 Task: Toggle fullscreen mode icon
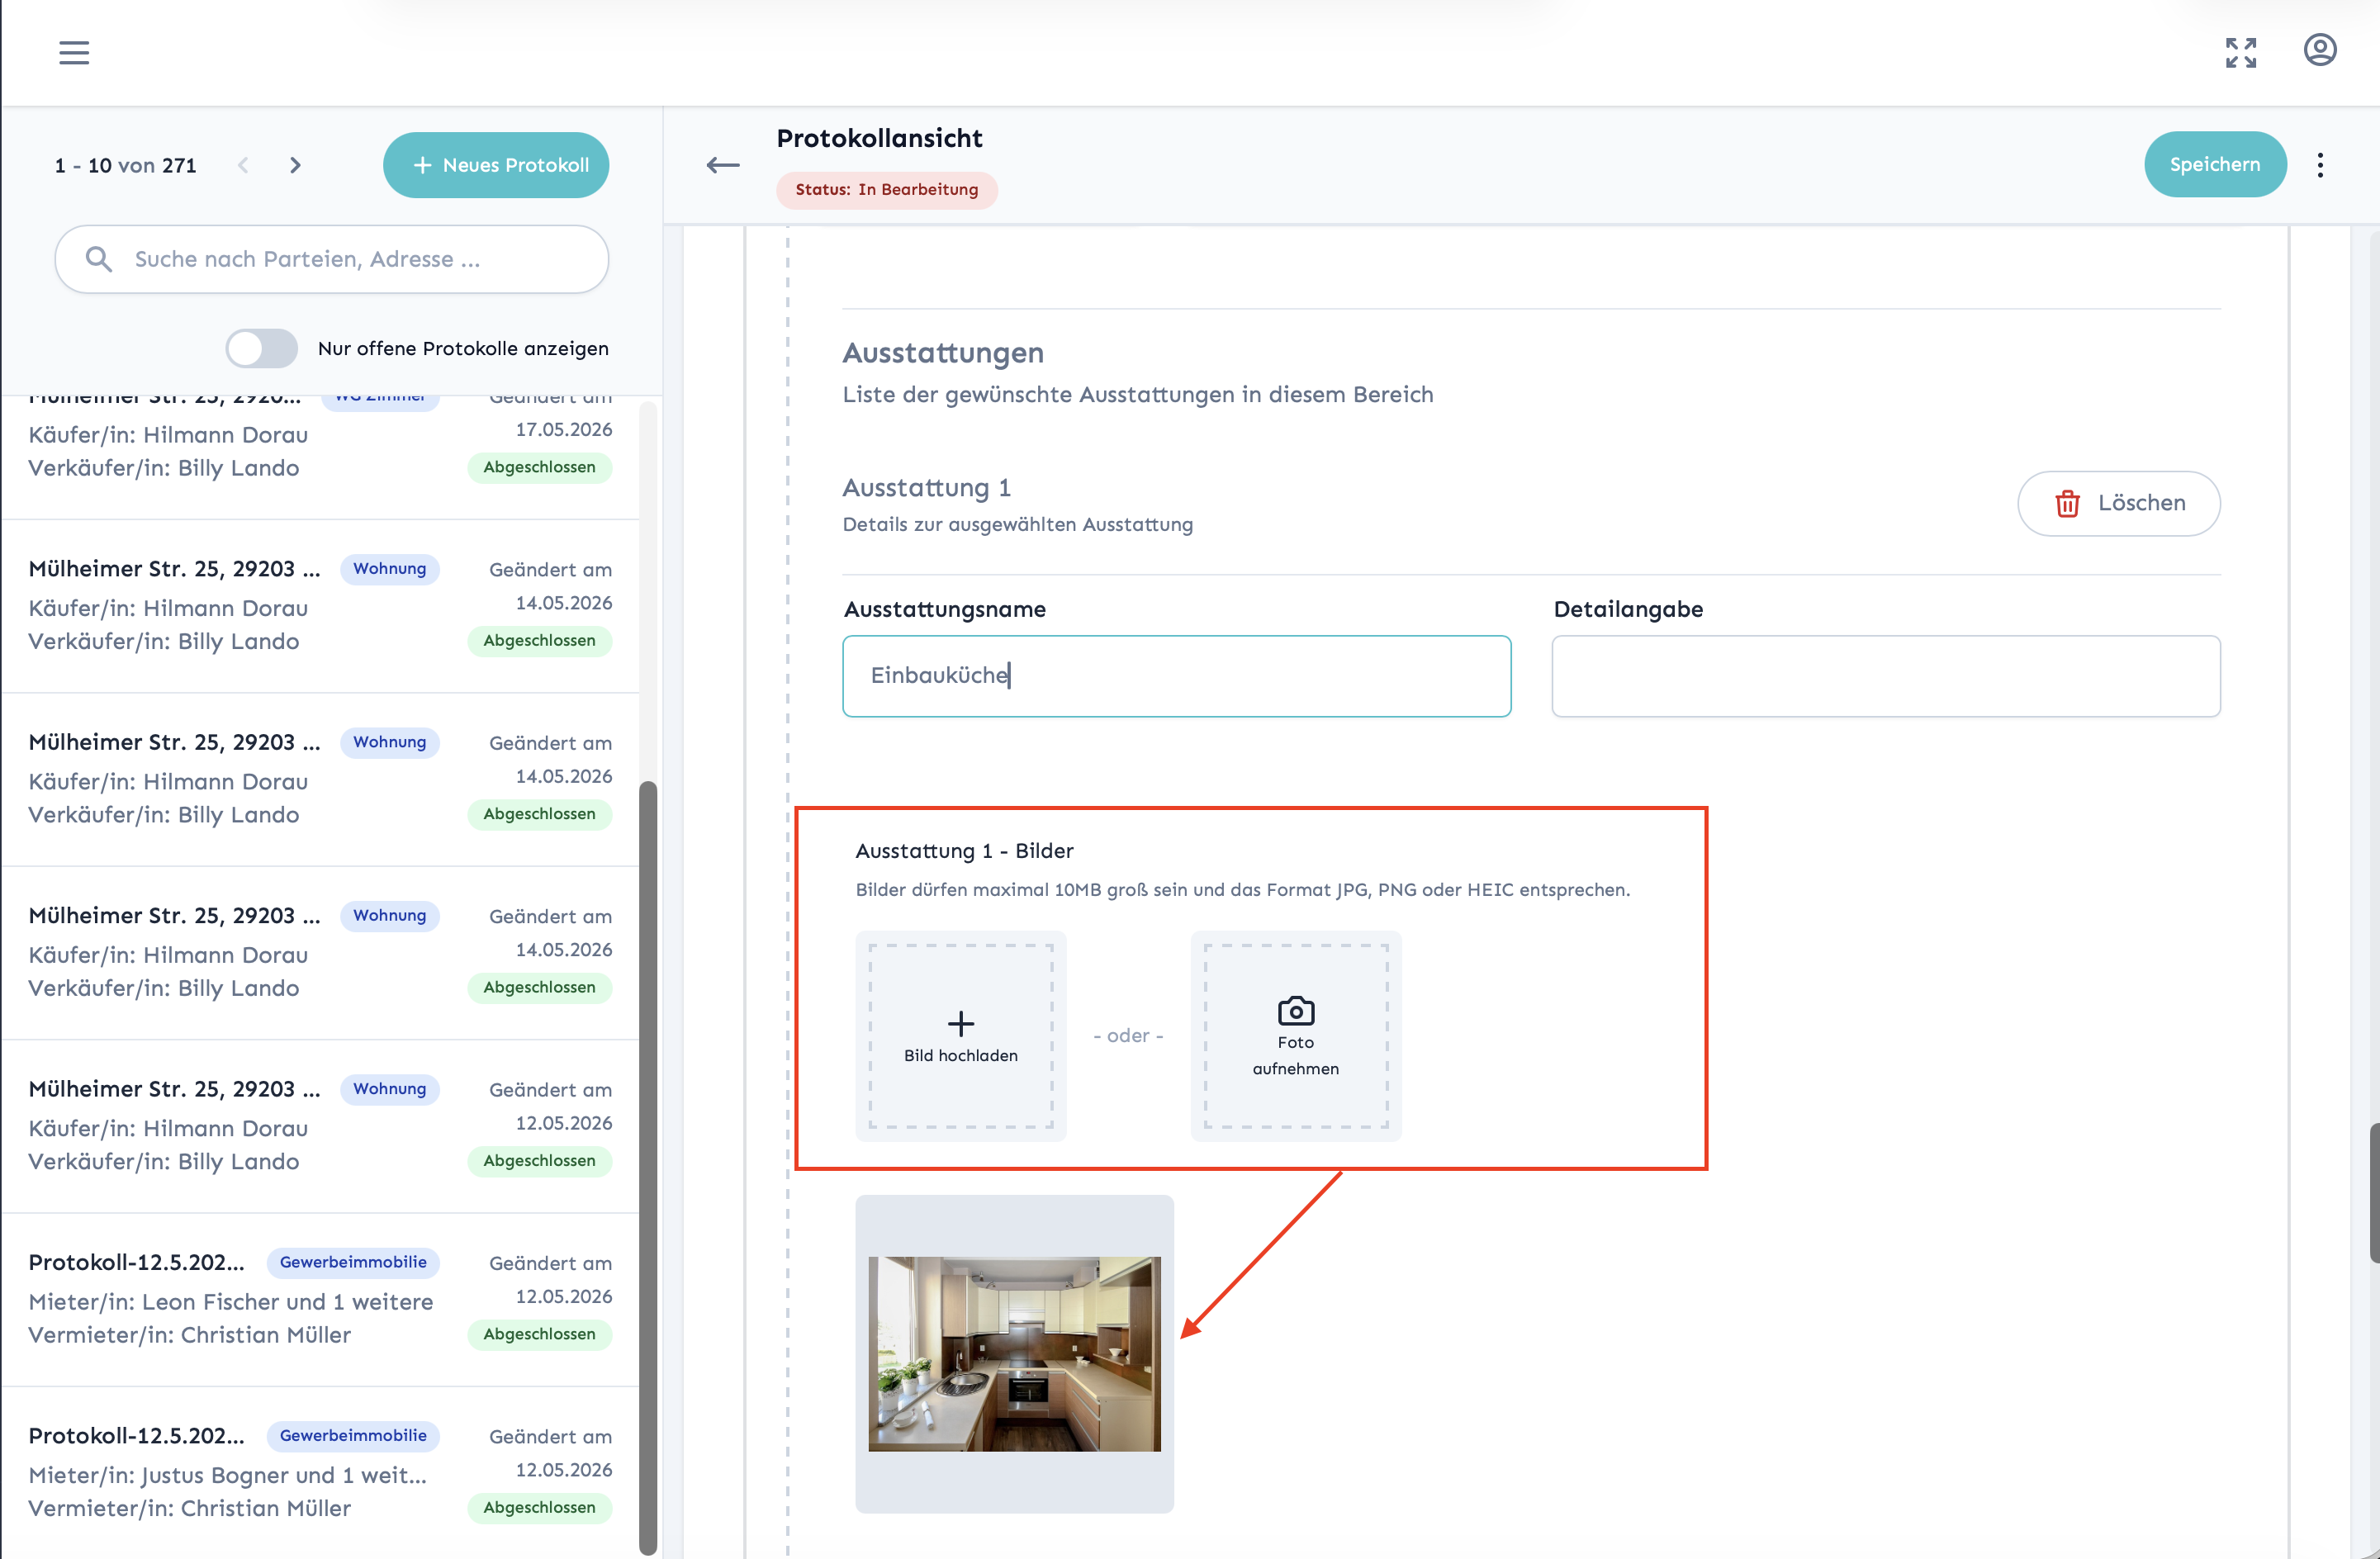point(2240,52)
